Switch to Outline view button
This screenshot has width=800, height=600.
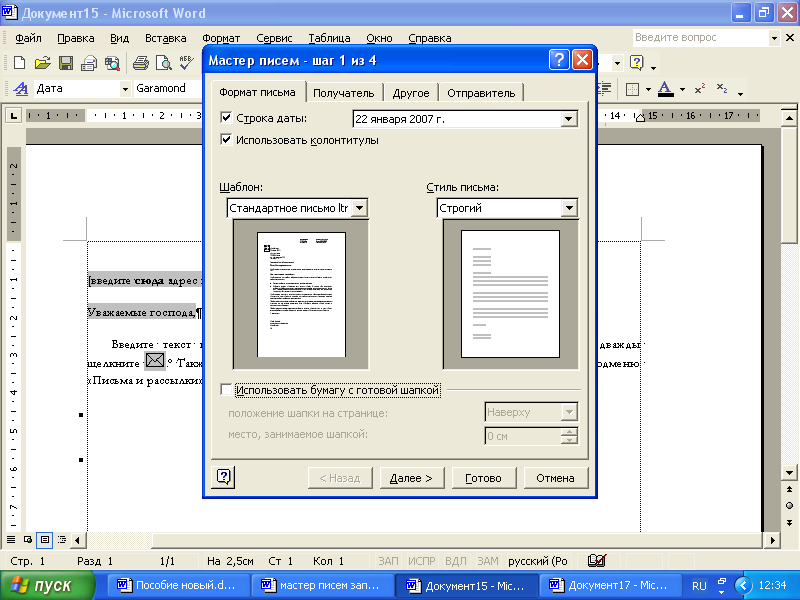click(62, 539)
